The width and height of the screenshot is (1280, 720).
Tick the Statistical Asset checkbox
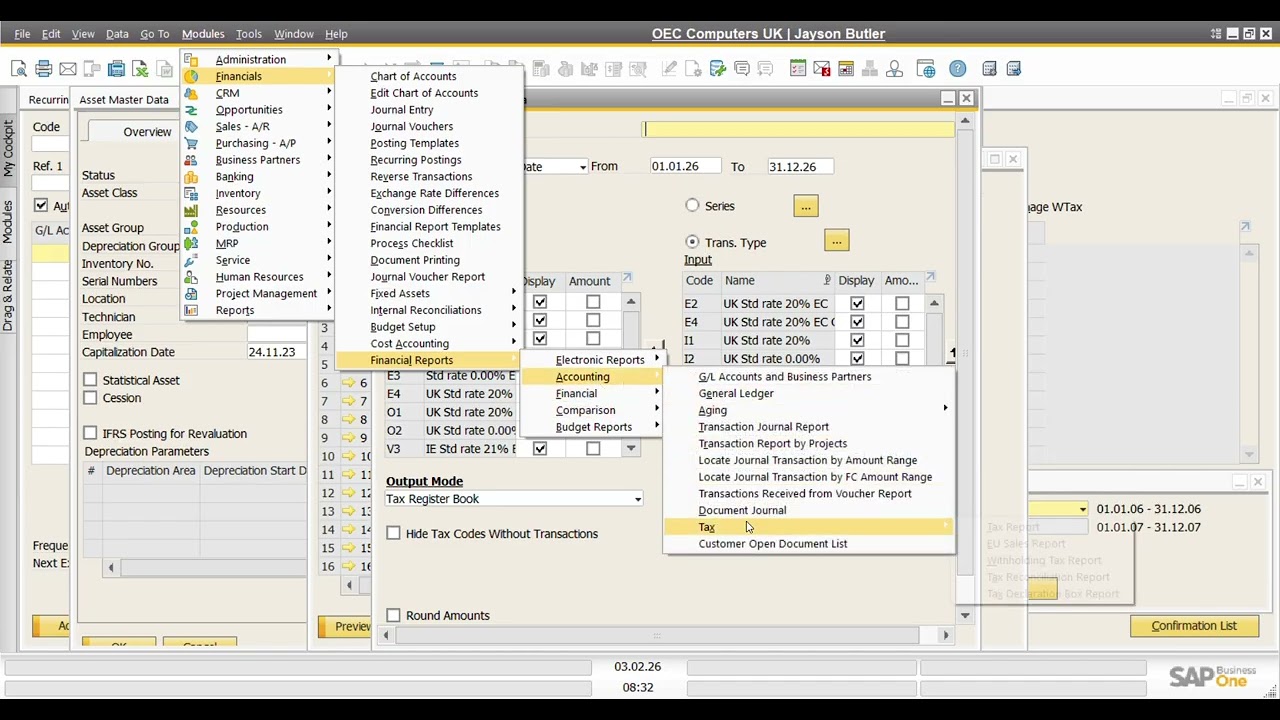pyautogui.click(x=90, y=380)
